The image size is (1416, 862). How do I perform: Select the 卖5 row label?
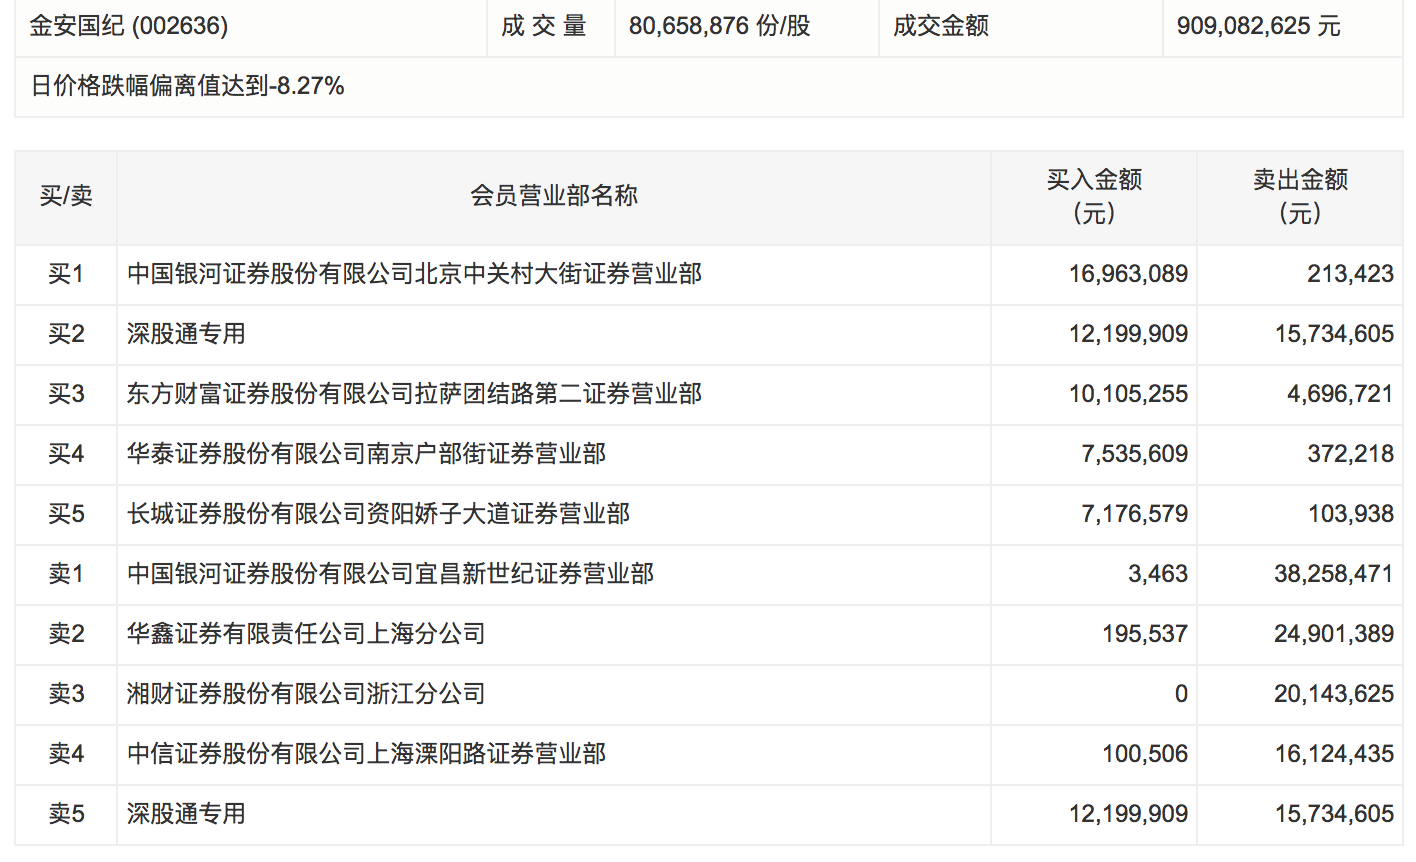[66, 814]
